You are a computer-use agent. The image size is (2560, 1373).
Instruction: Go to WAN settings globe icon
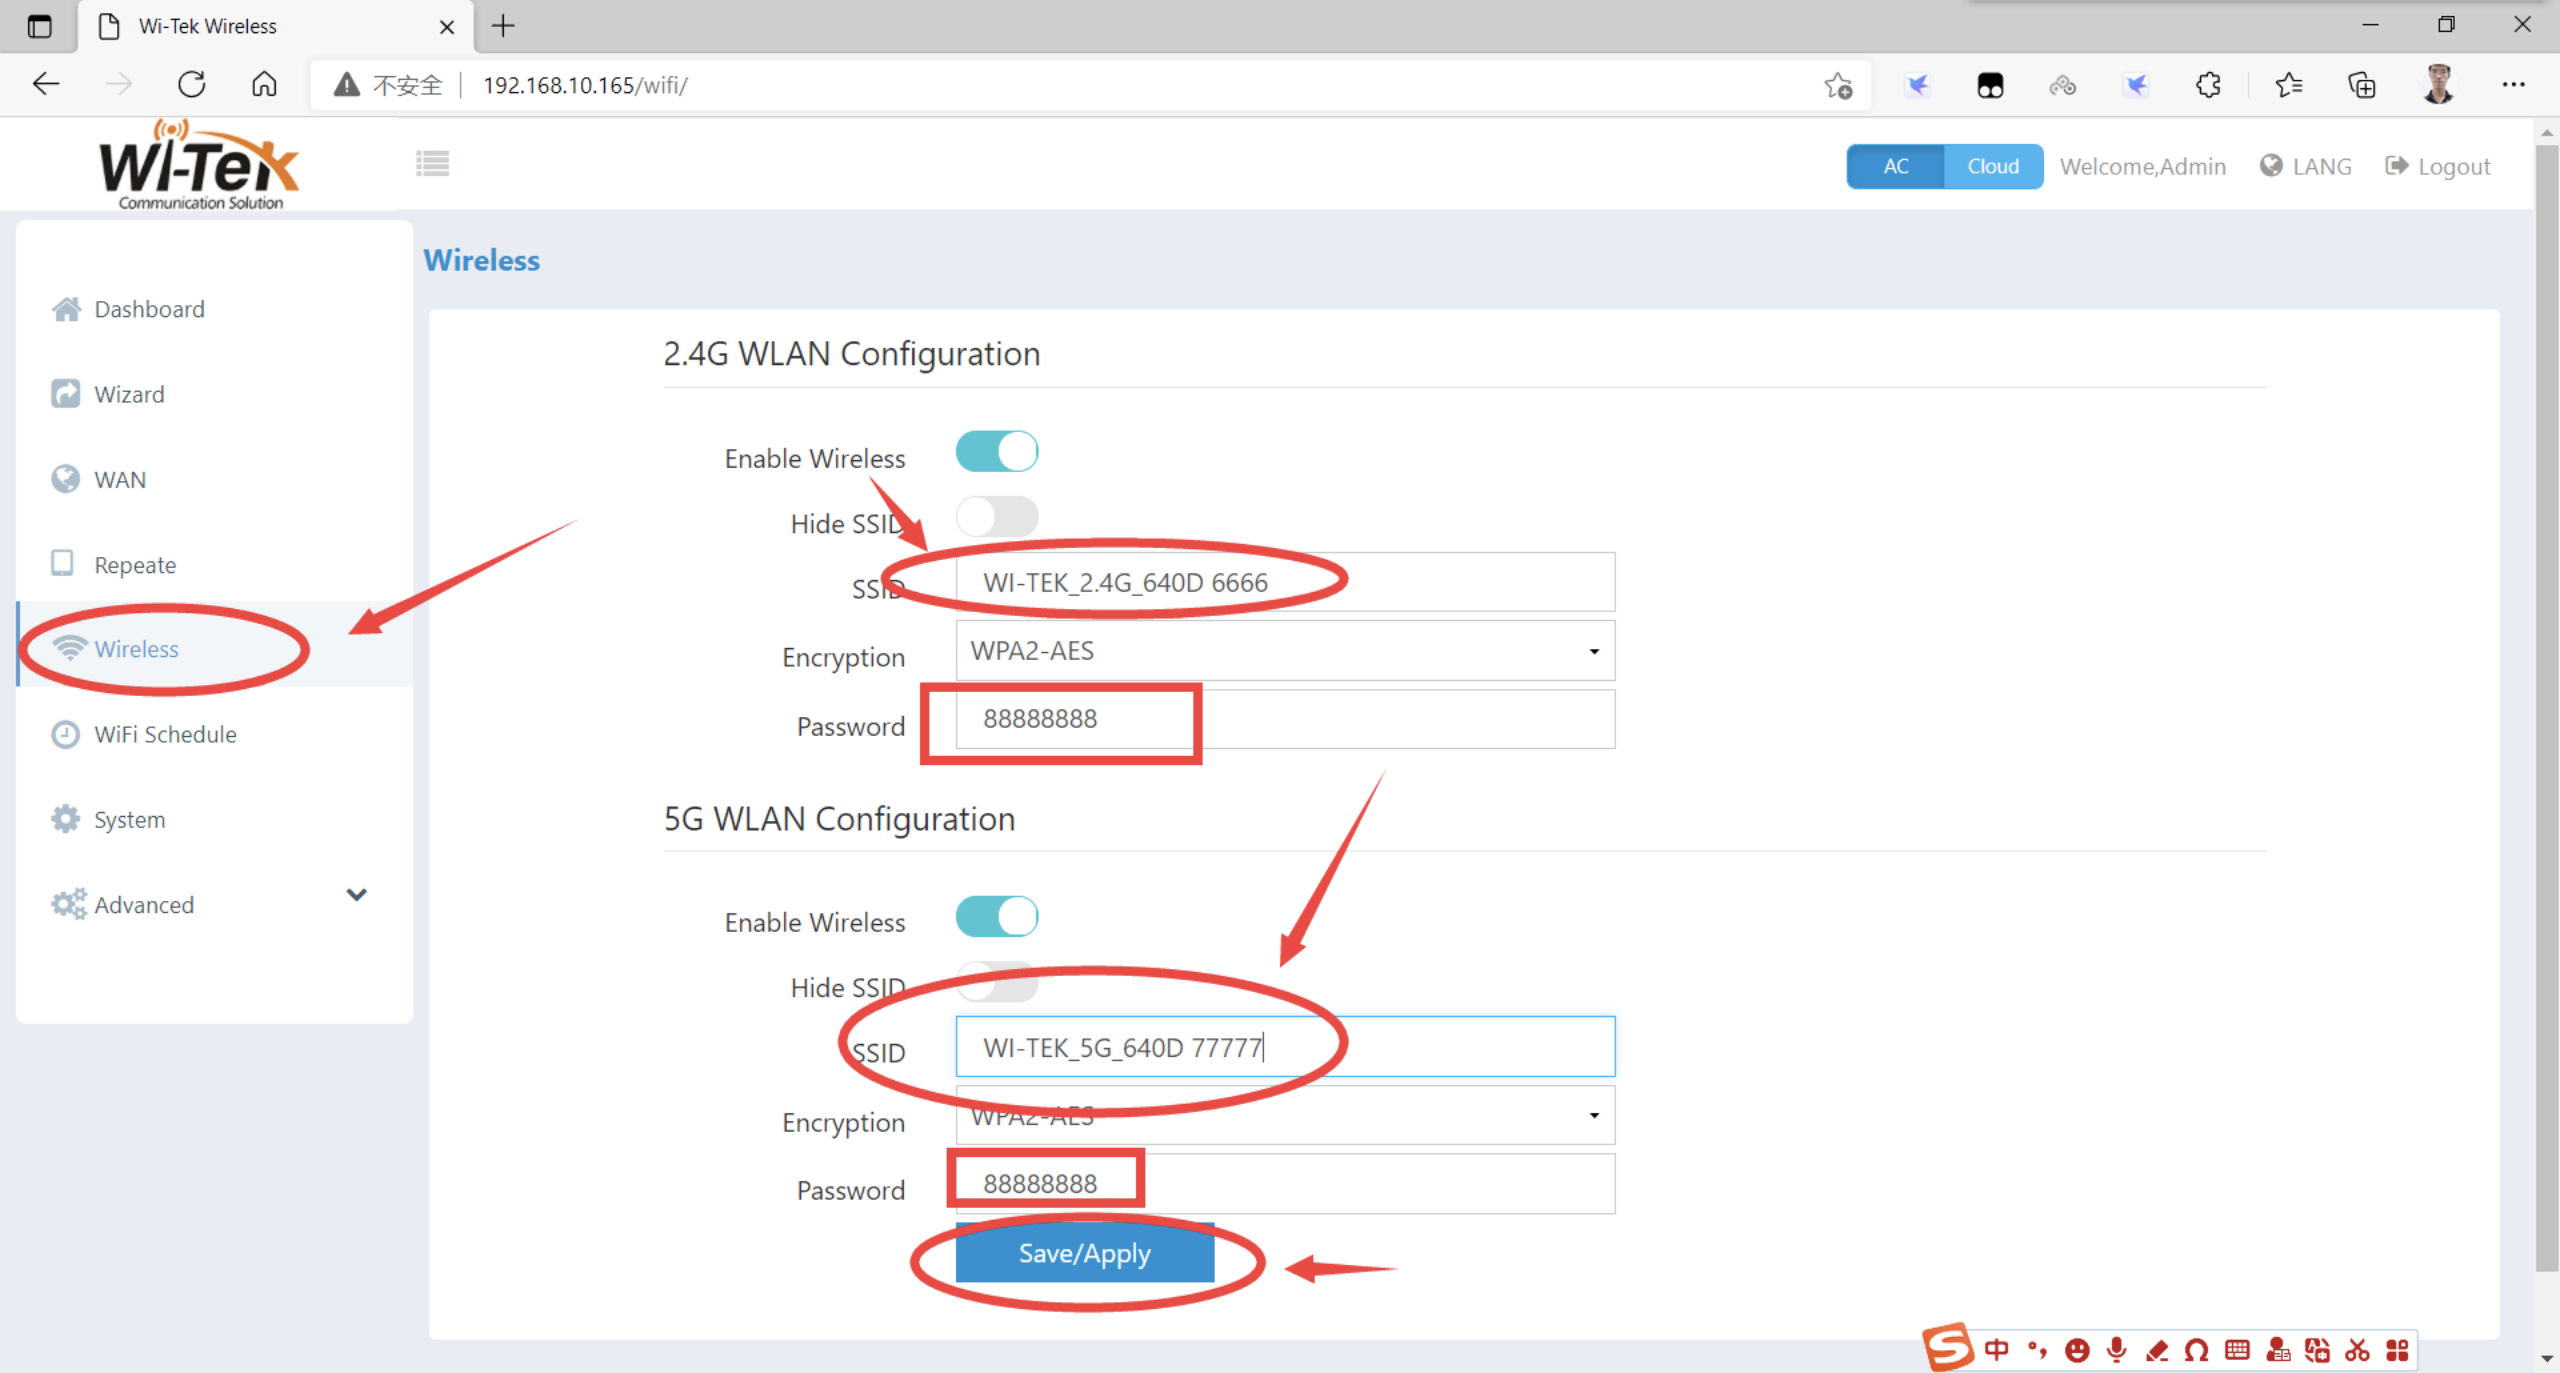click(x=66, y=479)
